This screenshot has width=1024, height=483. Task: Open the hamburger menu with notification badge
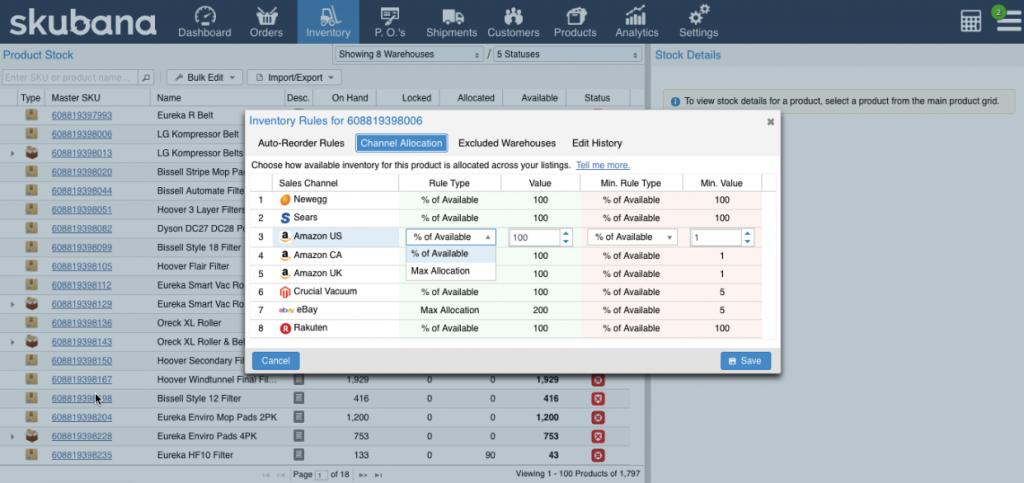(x=1009, y=20)
